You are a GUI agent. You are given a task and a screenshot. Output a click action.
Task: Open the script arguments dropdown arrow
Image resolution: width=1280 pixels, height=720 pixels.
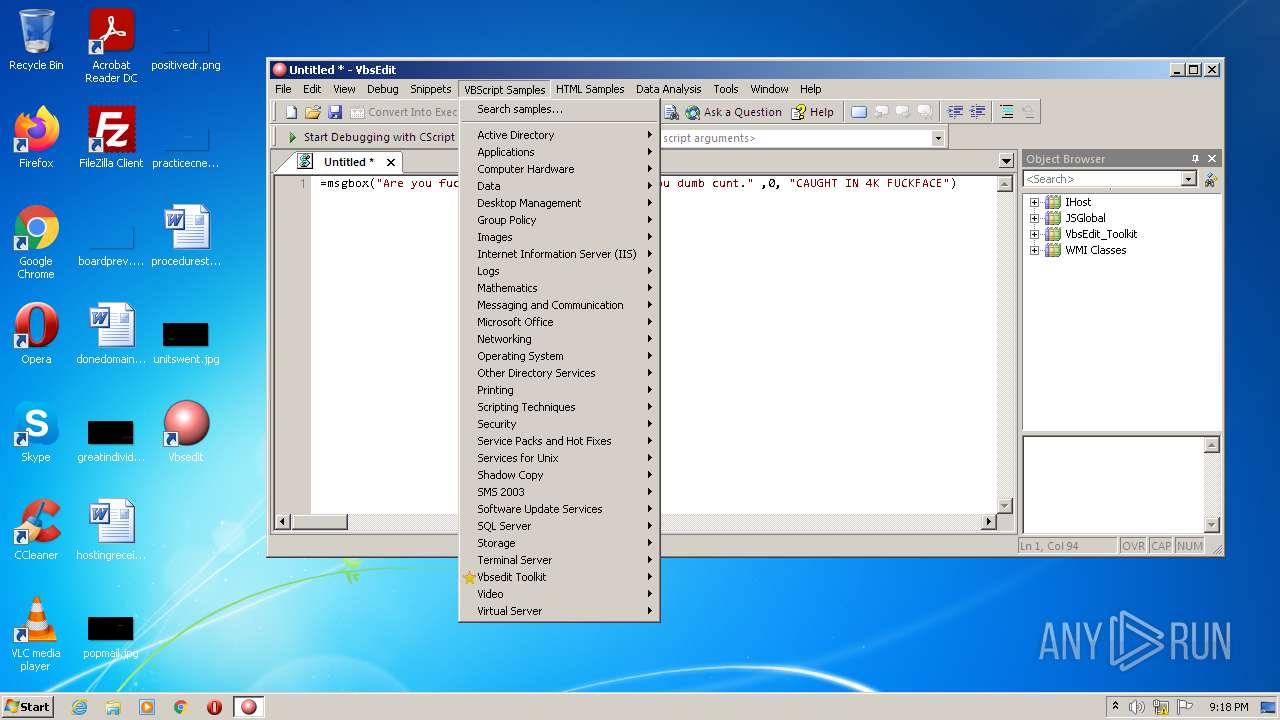click(938, 138)
